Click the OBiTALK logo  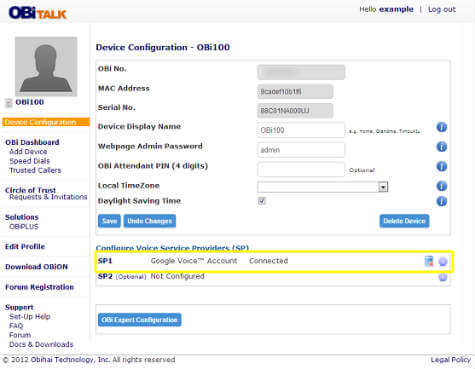pyautogui.click(x=38, y=13)
